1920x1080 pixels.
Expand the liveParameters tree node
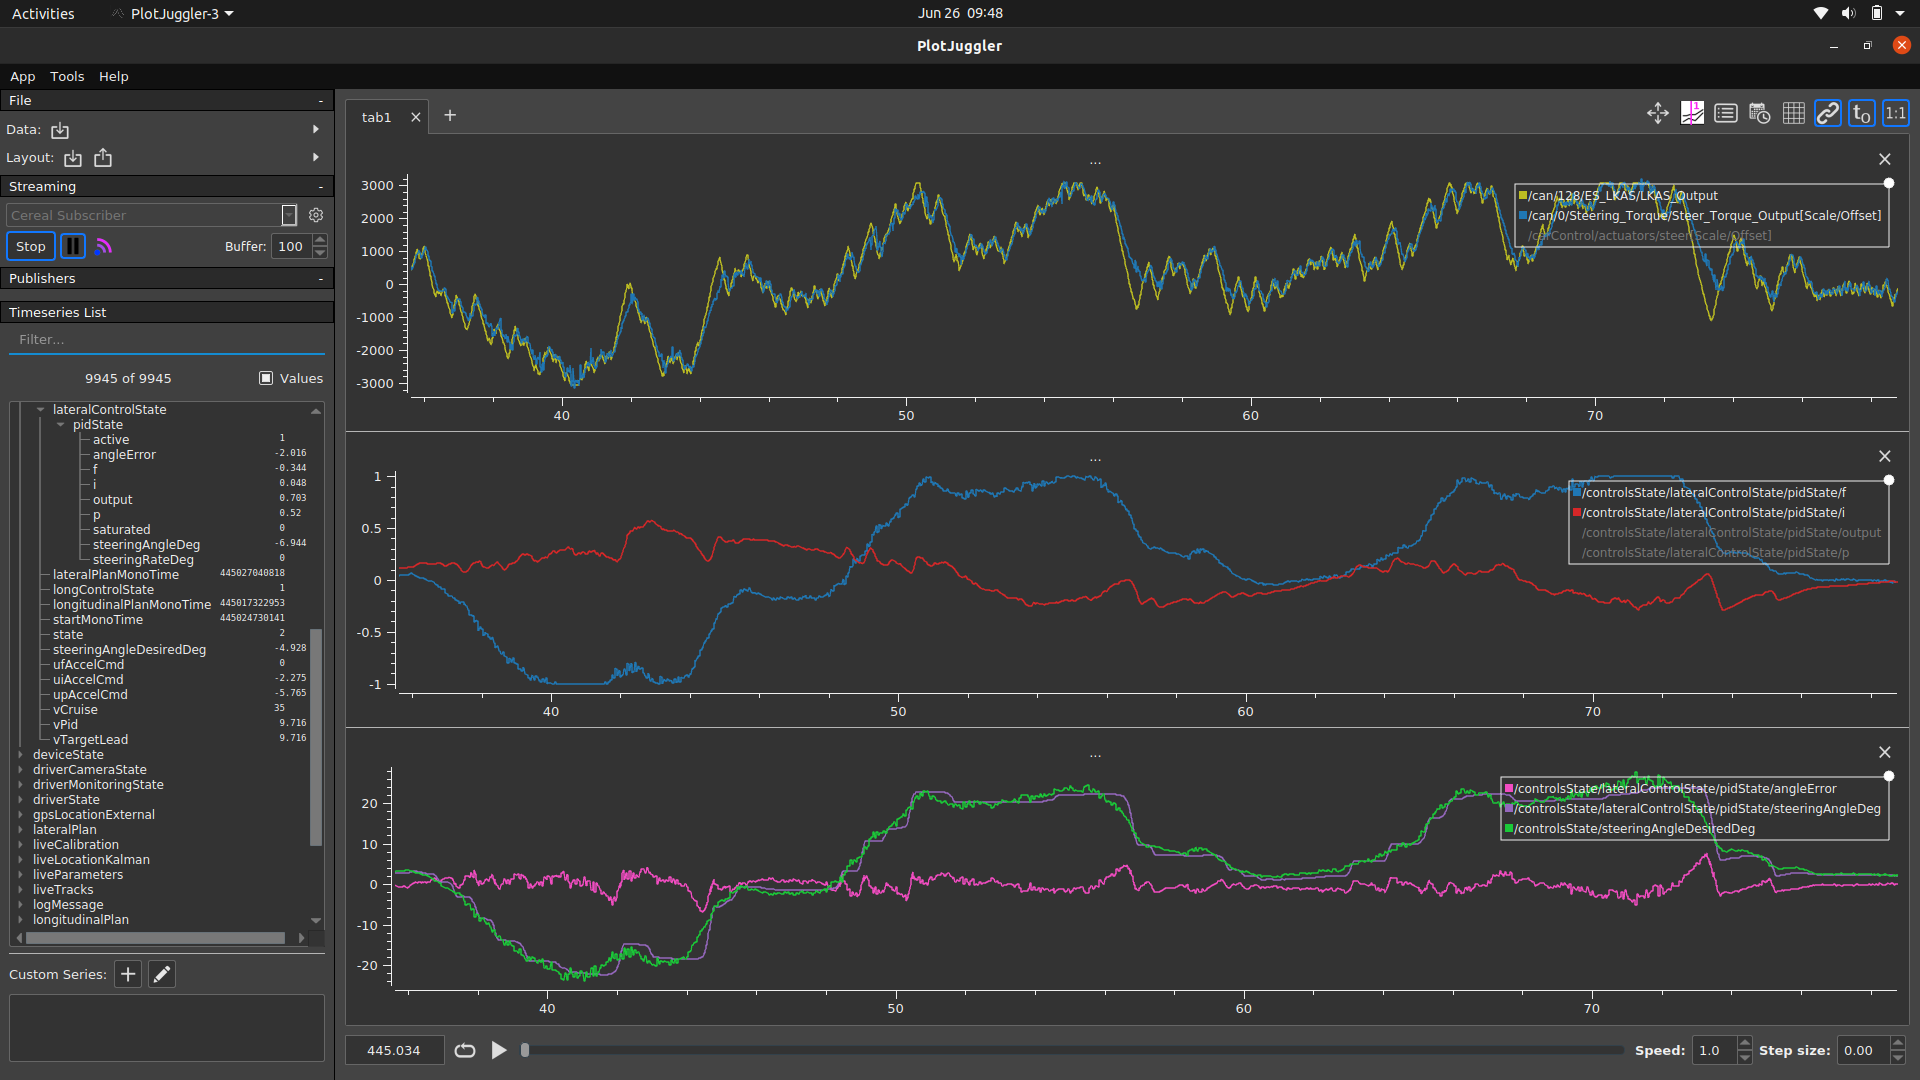point(21,875)
